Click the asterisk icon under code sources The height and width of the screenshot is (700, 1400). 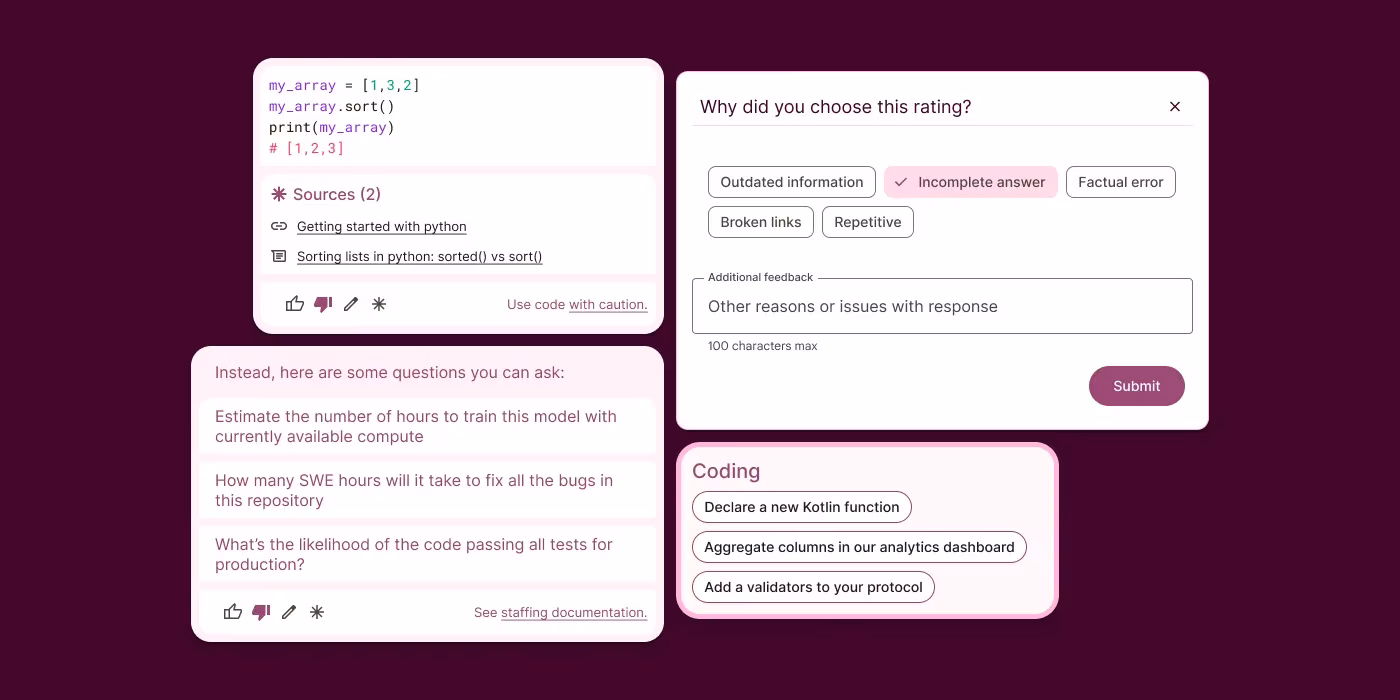click(x=379, y=304)
